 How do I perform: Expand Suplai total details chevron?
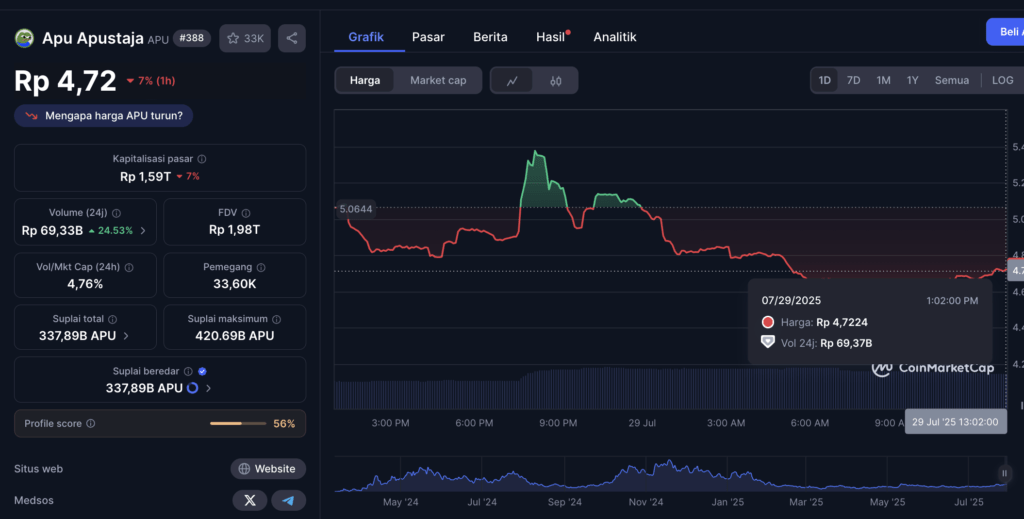126,336
